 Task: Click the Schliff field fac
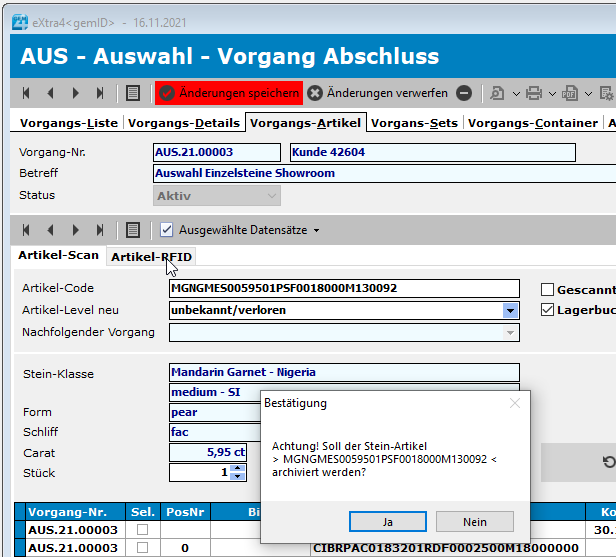(215, 432)
